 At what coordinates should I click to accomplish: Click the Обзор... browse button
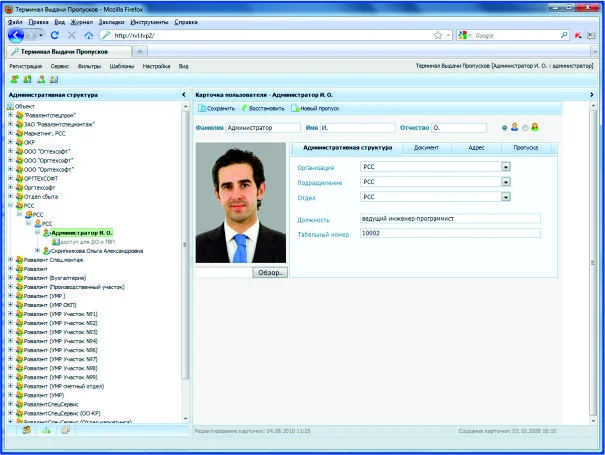(268, 272)
